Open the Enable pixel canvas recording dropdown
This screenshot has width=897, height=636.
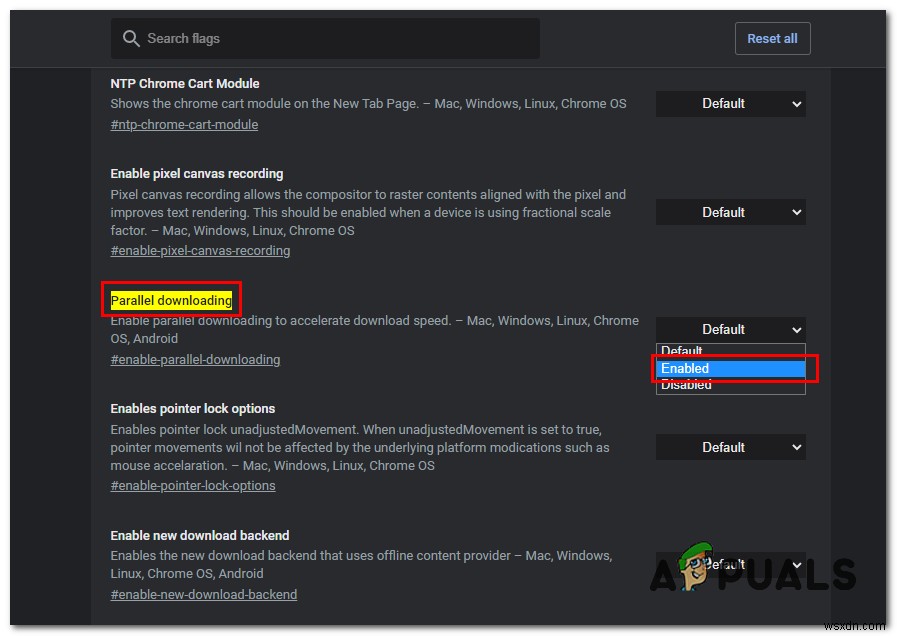point(730,212)
